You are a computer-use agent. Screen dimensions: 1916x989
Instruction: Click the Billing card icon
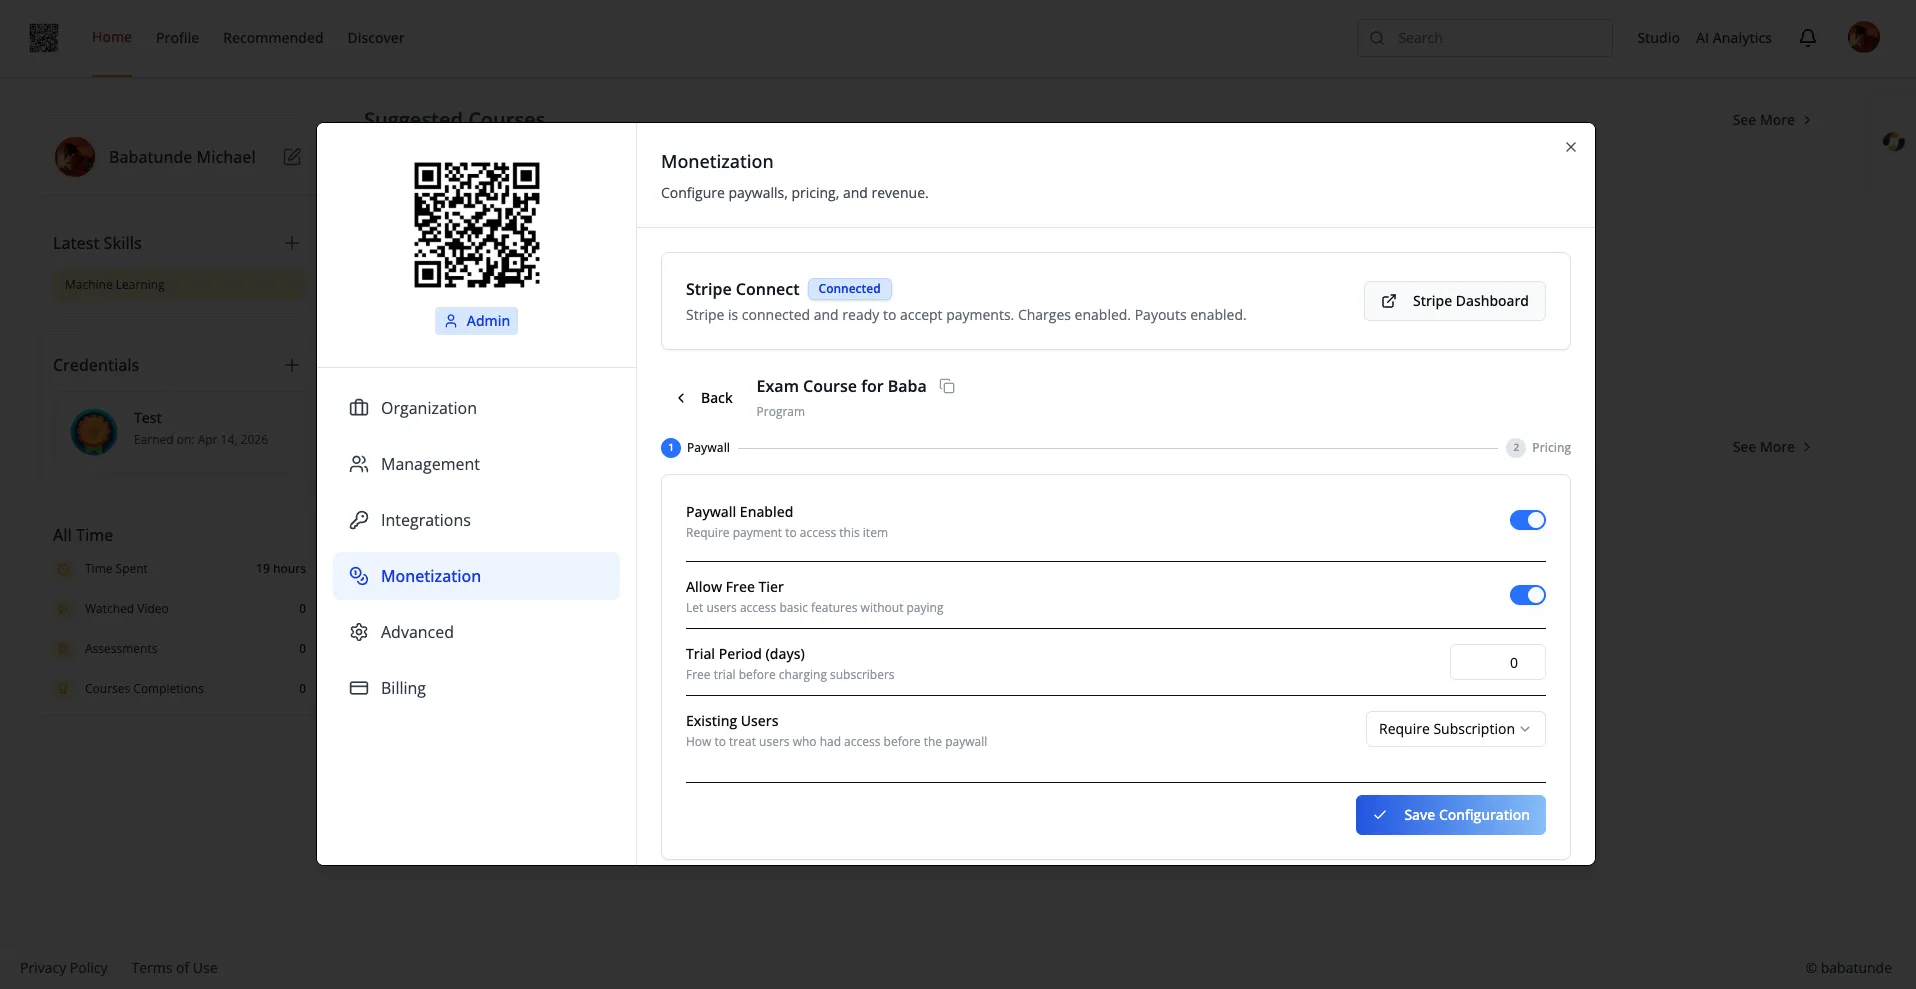tap(359, 688)
